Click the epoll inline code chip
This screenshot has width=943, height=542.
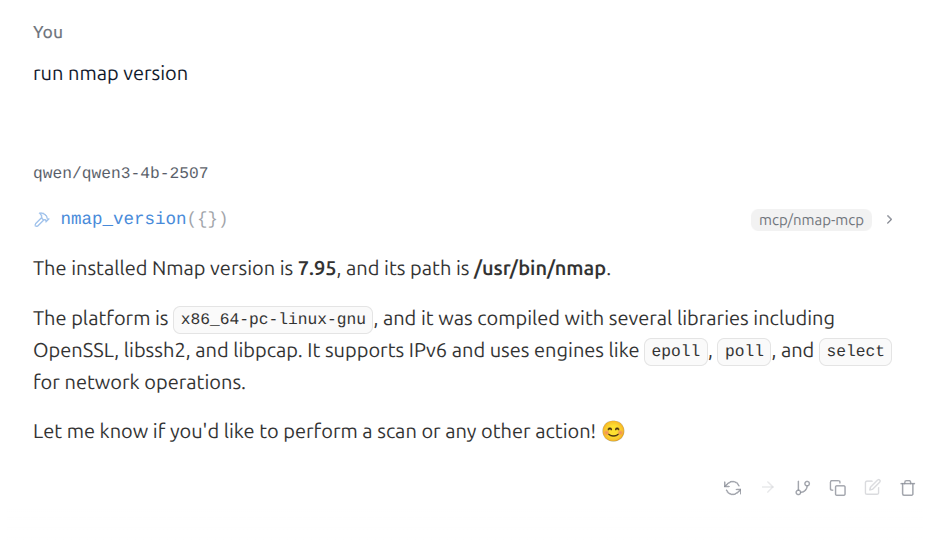coord(675,351)
